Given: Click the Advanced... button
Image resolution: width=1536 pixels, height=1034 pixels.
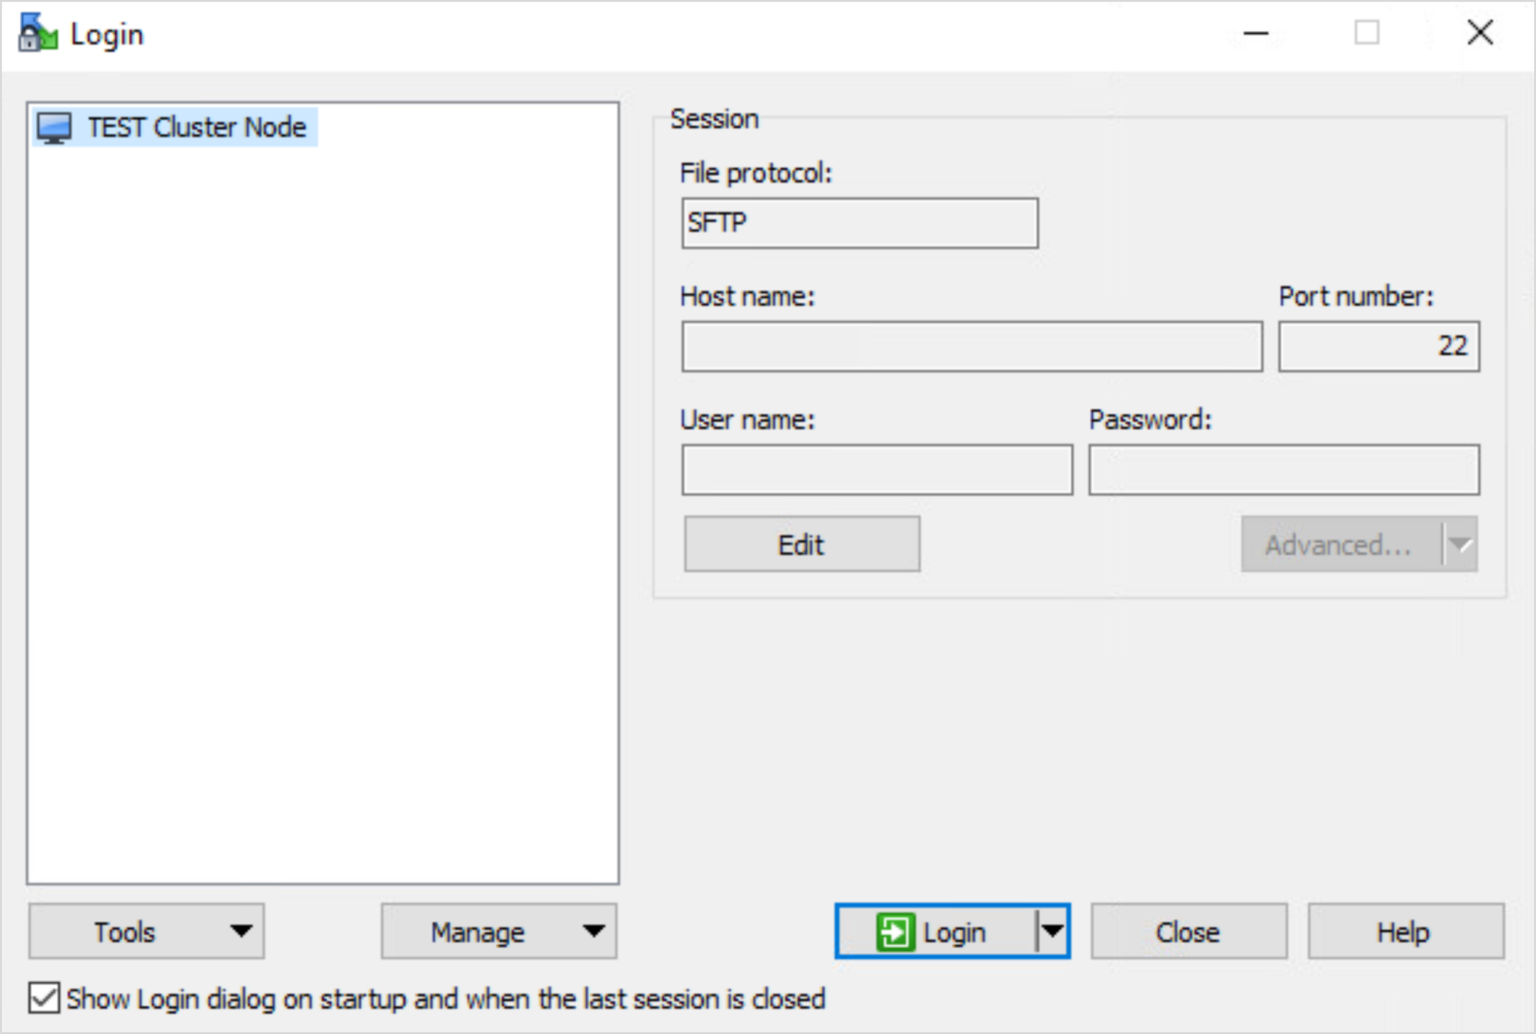Looking at the screenshot, I should (1339, 545).
